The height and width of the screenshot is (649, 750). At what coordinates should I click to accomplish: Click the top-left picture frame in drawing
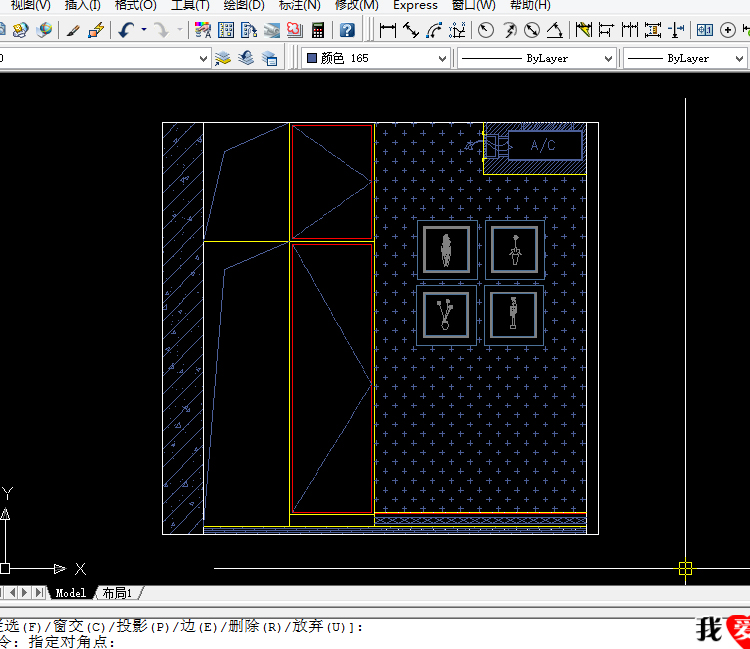[x=447, y=250]
